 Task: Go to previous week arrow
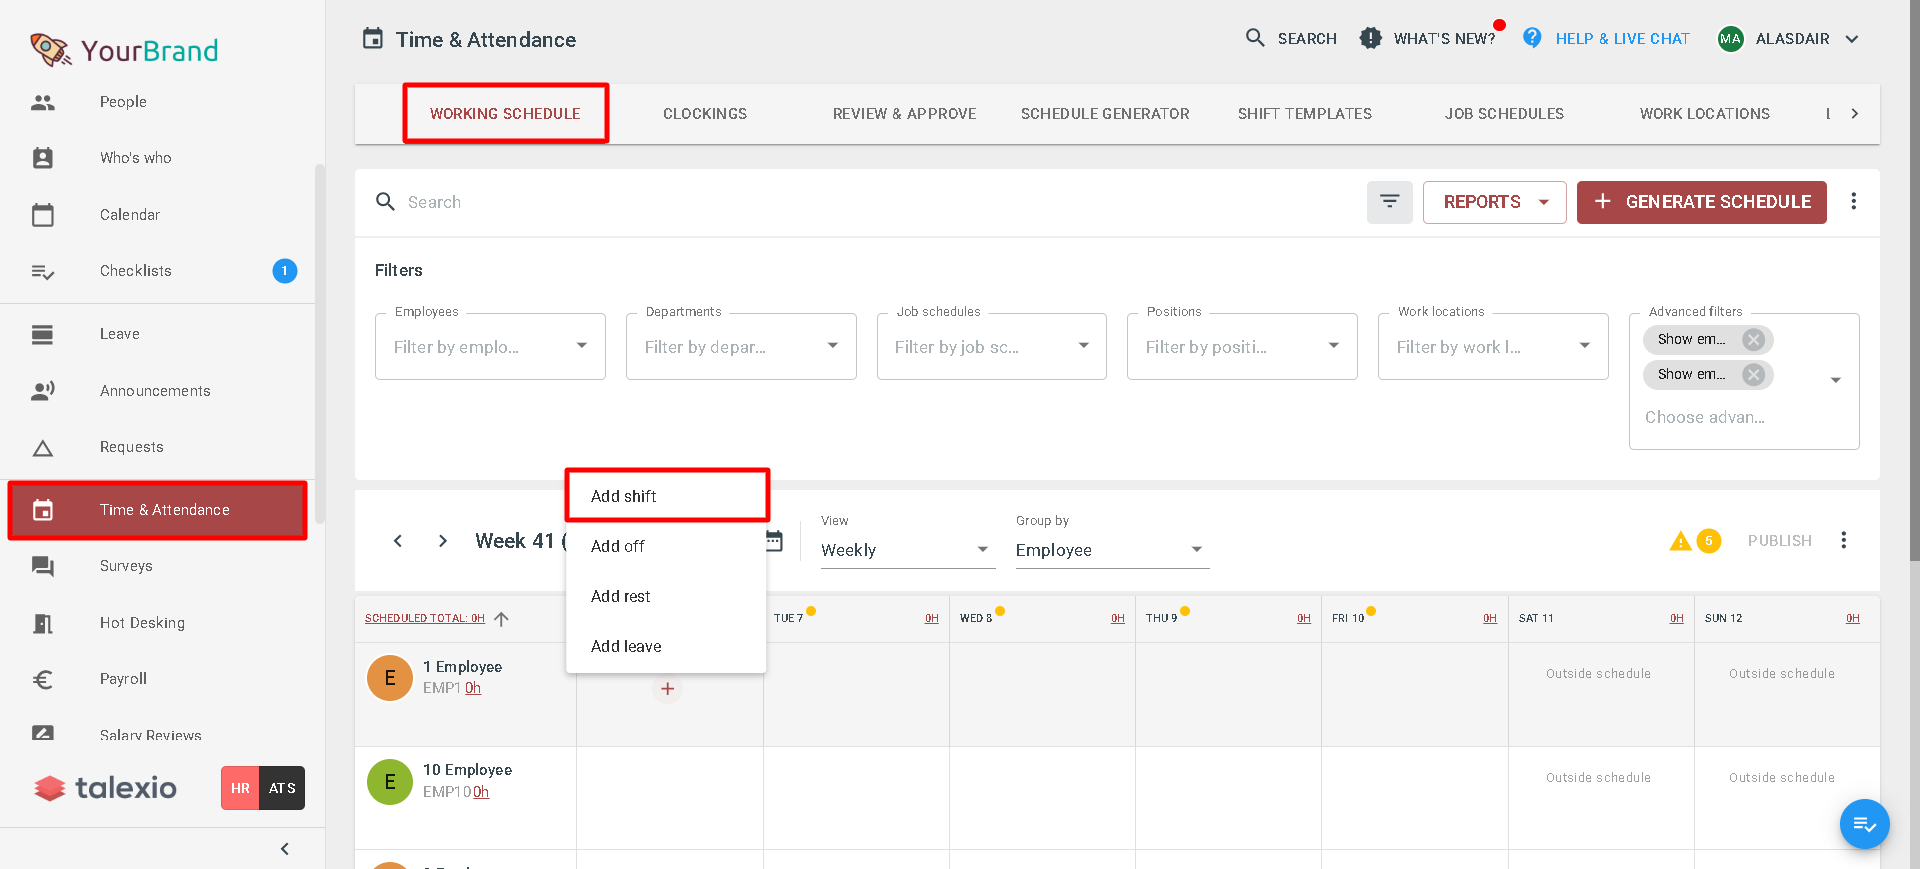398,541
